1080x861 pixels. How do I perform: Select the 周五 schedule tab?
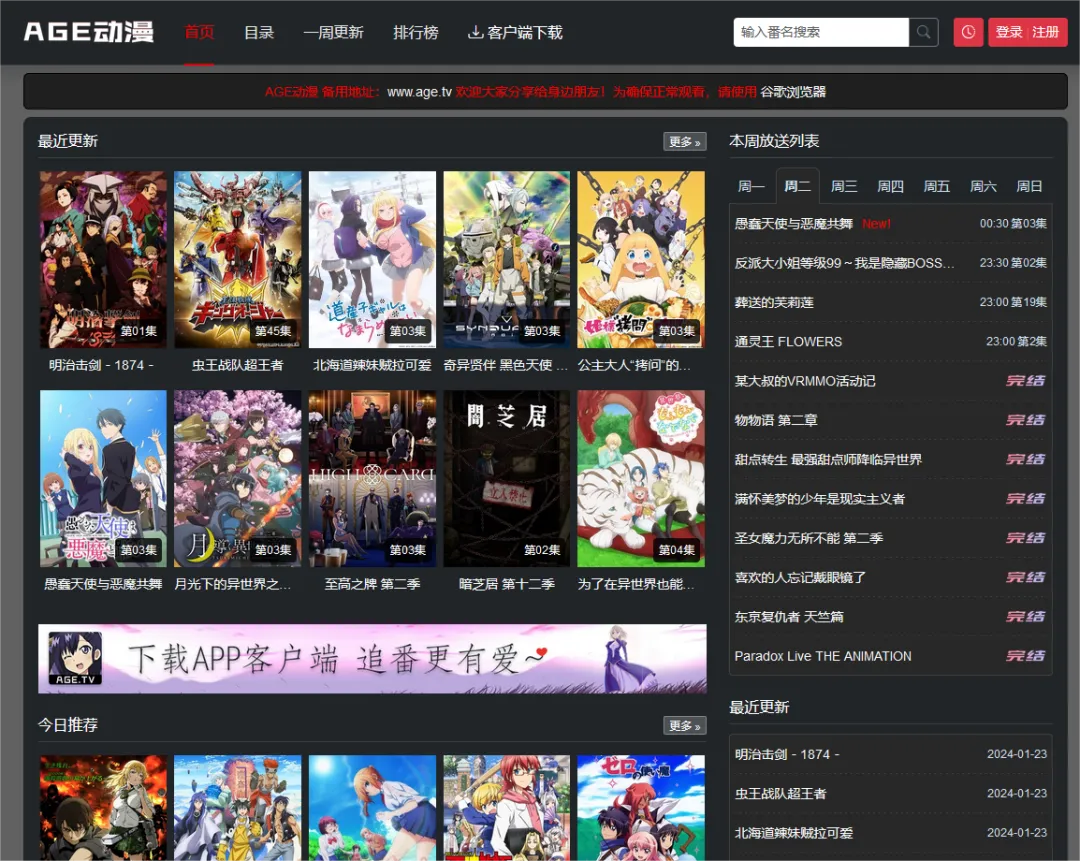point(937,186)
